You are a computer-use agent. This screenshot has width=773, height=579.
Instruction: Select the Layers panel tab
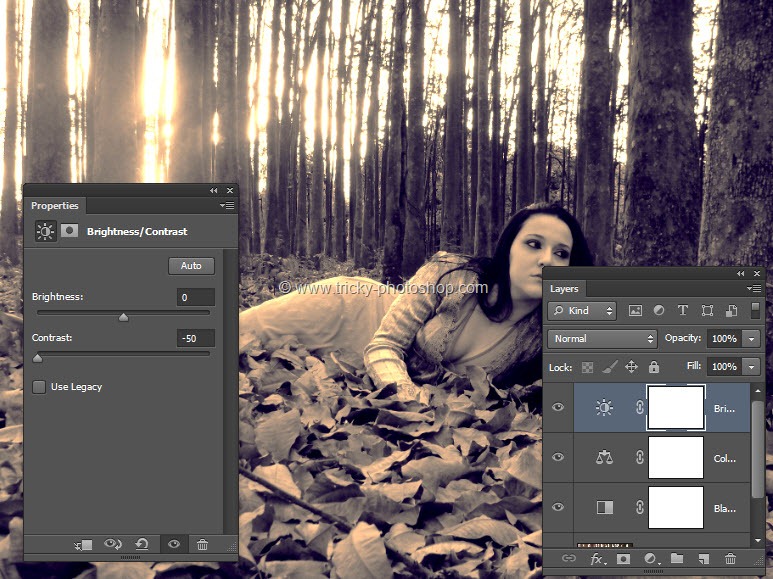pyautogui.click(x=564, y=289)
